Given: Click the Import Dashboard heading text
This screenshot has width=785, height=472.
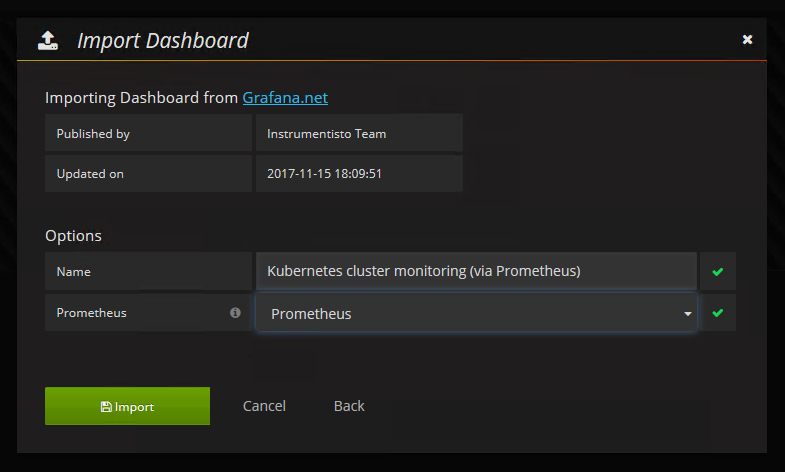Looking at the screenshot, I should [x=163, y=41].
